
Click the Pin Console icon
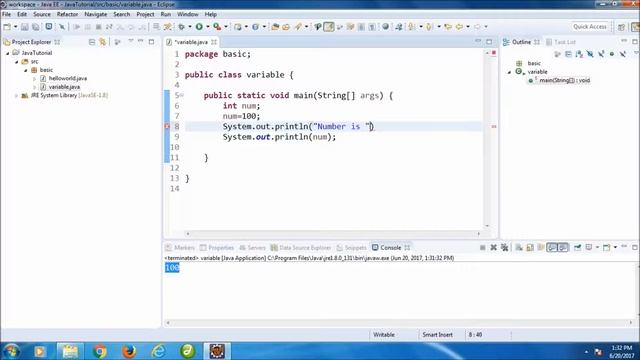(x=577, y=247)
